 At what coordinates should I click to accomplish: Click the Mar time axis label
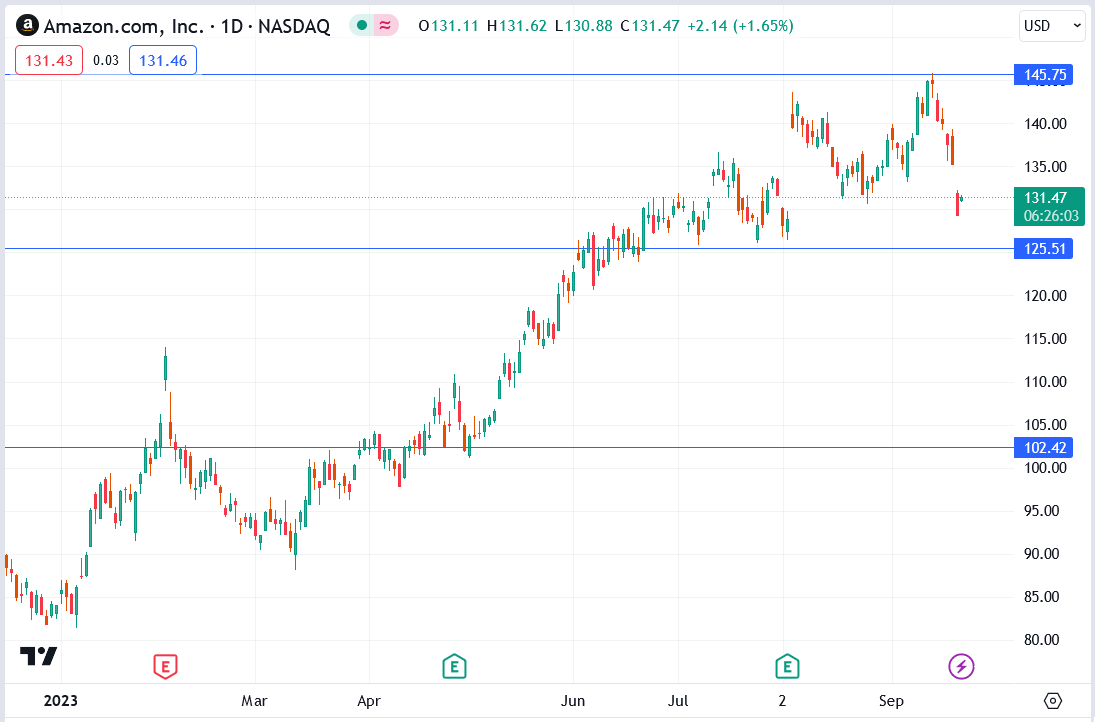click(x=254, y=700)
